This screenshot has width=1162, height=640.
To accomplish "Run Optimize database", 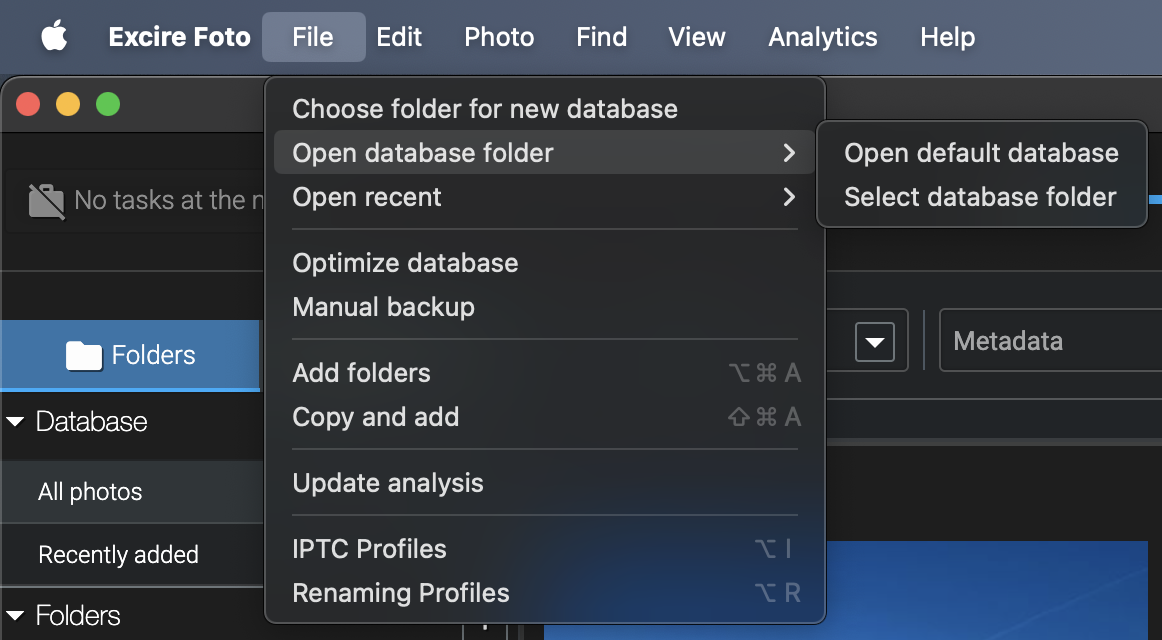I will [x=545, y=263].
